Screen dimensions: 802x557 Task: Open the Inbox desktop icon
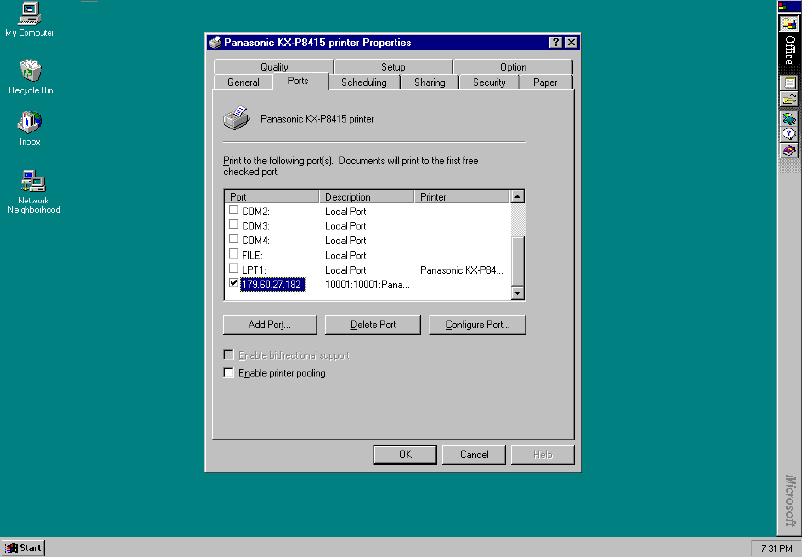(29, 123)
